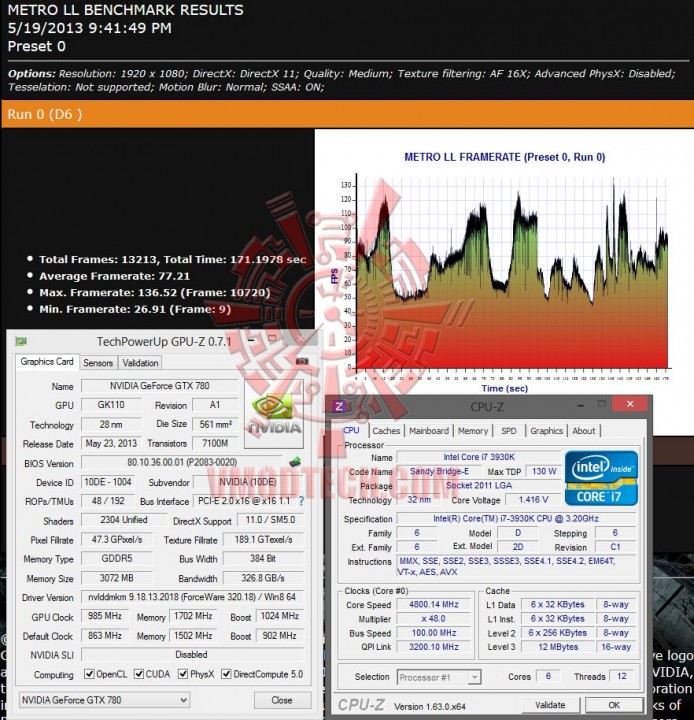Image resolution: width=694 pixels, height=720 pixels.
Task: Click the GPU-Z title bar app icon
Action: click(21, 341)
